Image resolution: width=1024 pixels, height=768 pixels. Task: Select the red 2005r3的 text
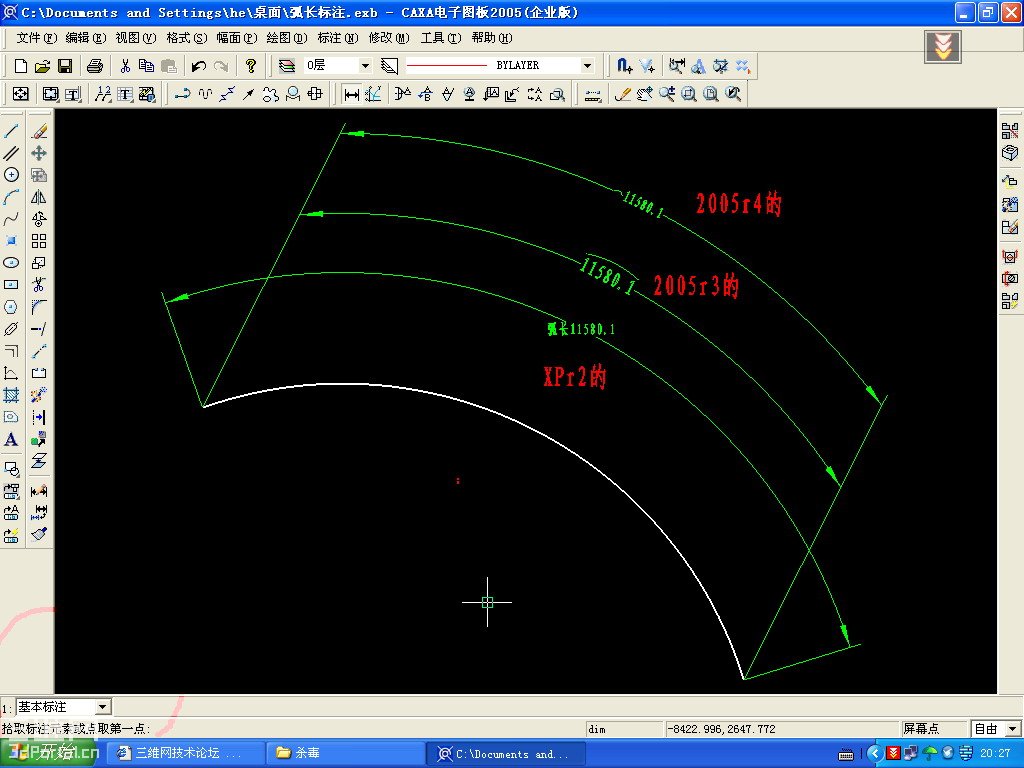(696, 285)
